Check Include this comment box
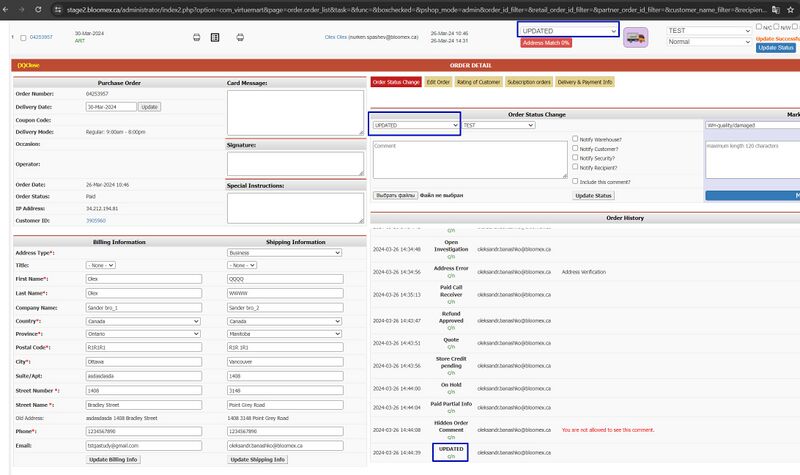The image size is (800, 475). pyautogui.click(x=575, y=181)
